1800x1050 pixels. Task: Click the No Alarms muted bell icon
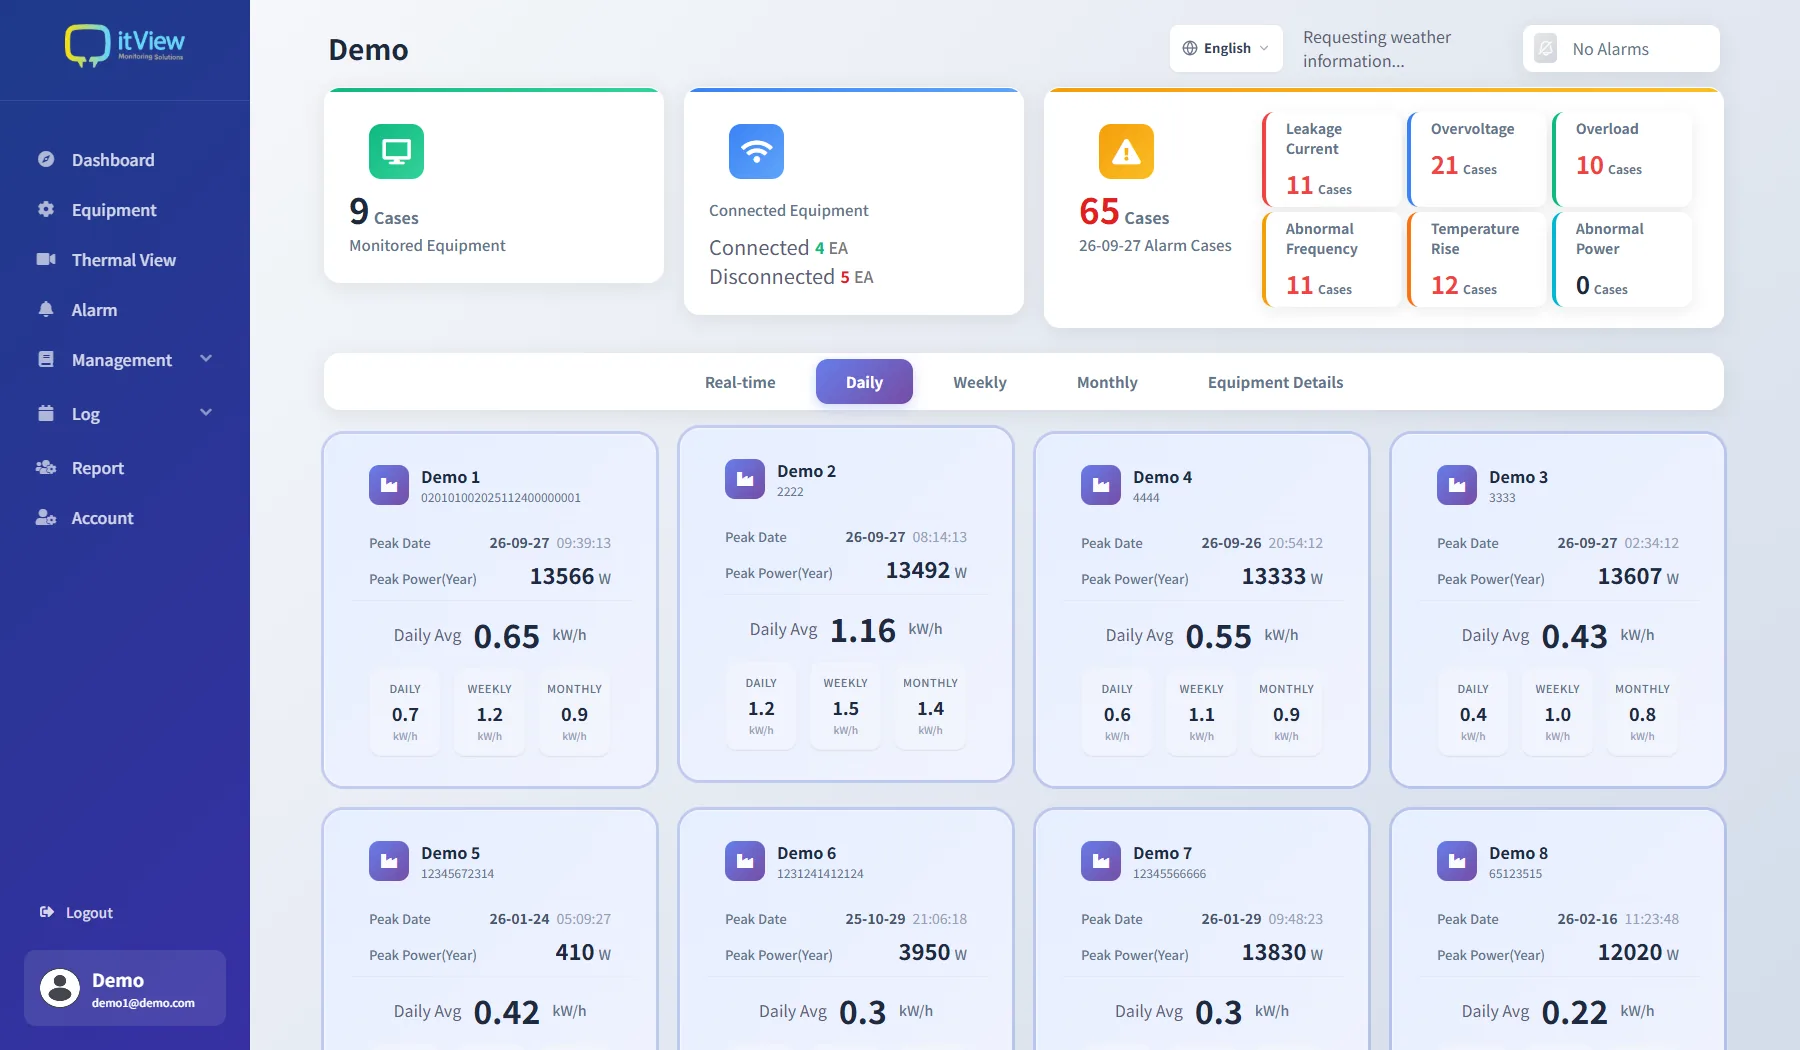[1546, 48]
